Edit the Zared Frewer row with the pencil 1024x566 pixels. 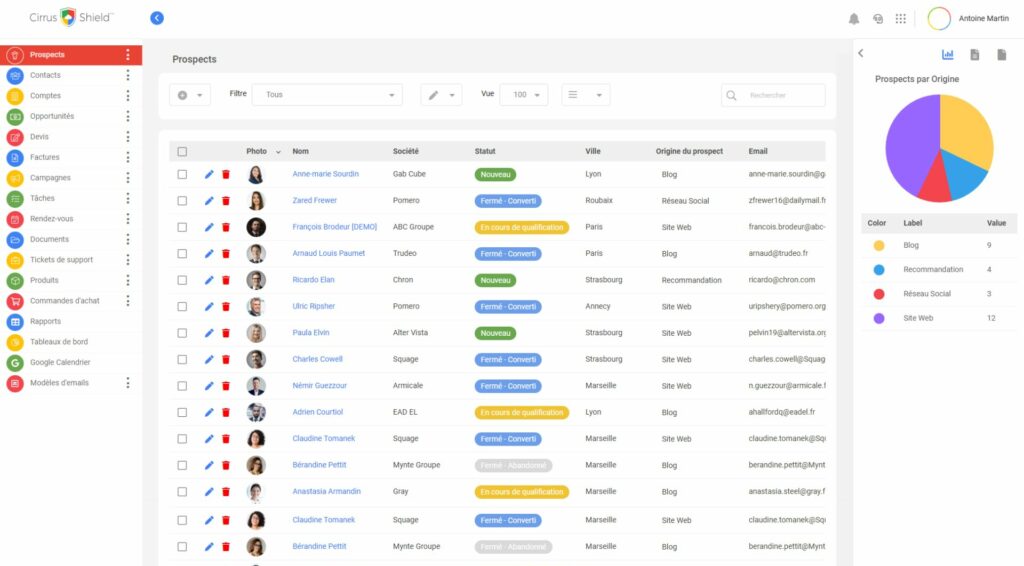pos(209,201)
